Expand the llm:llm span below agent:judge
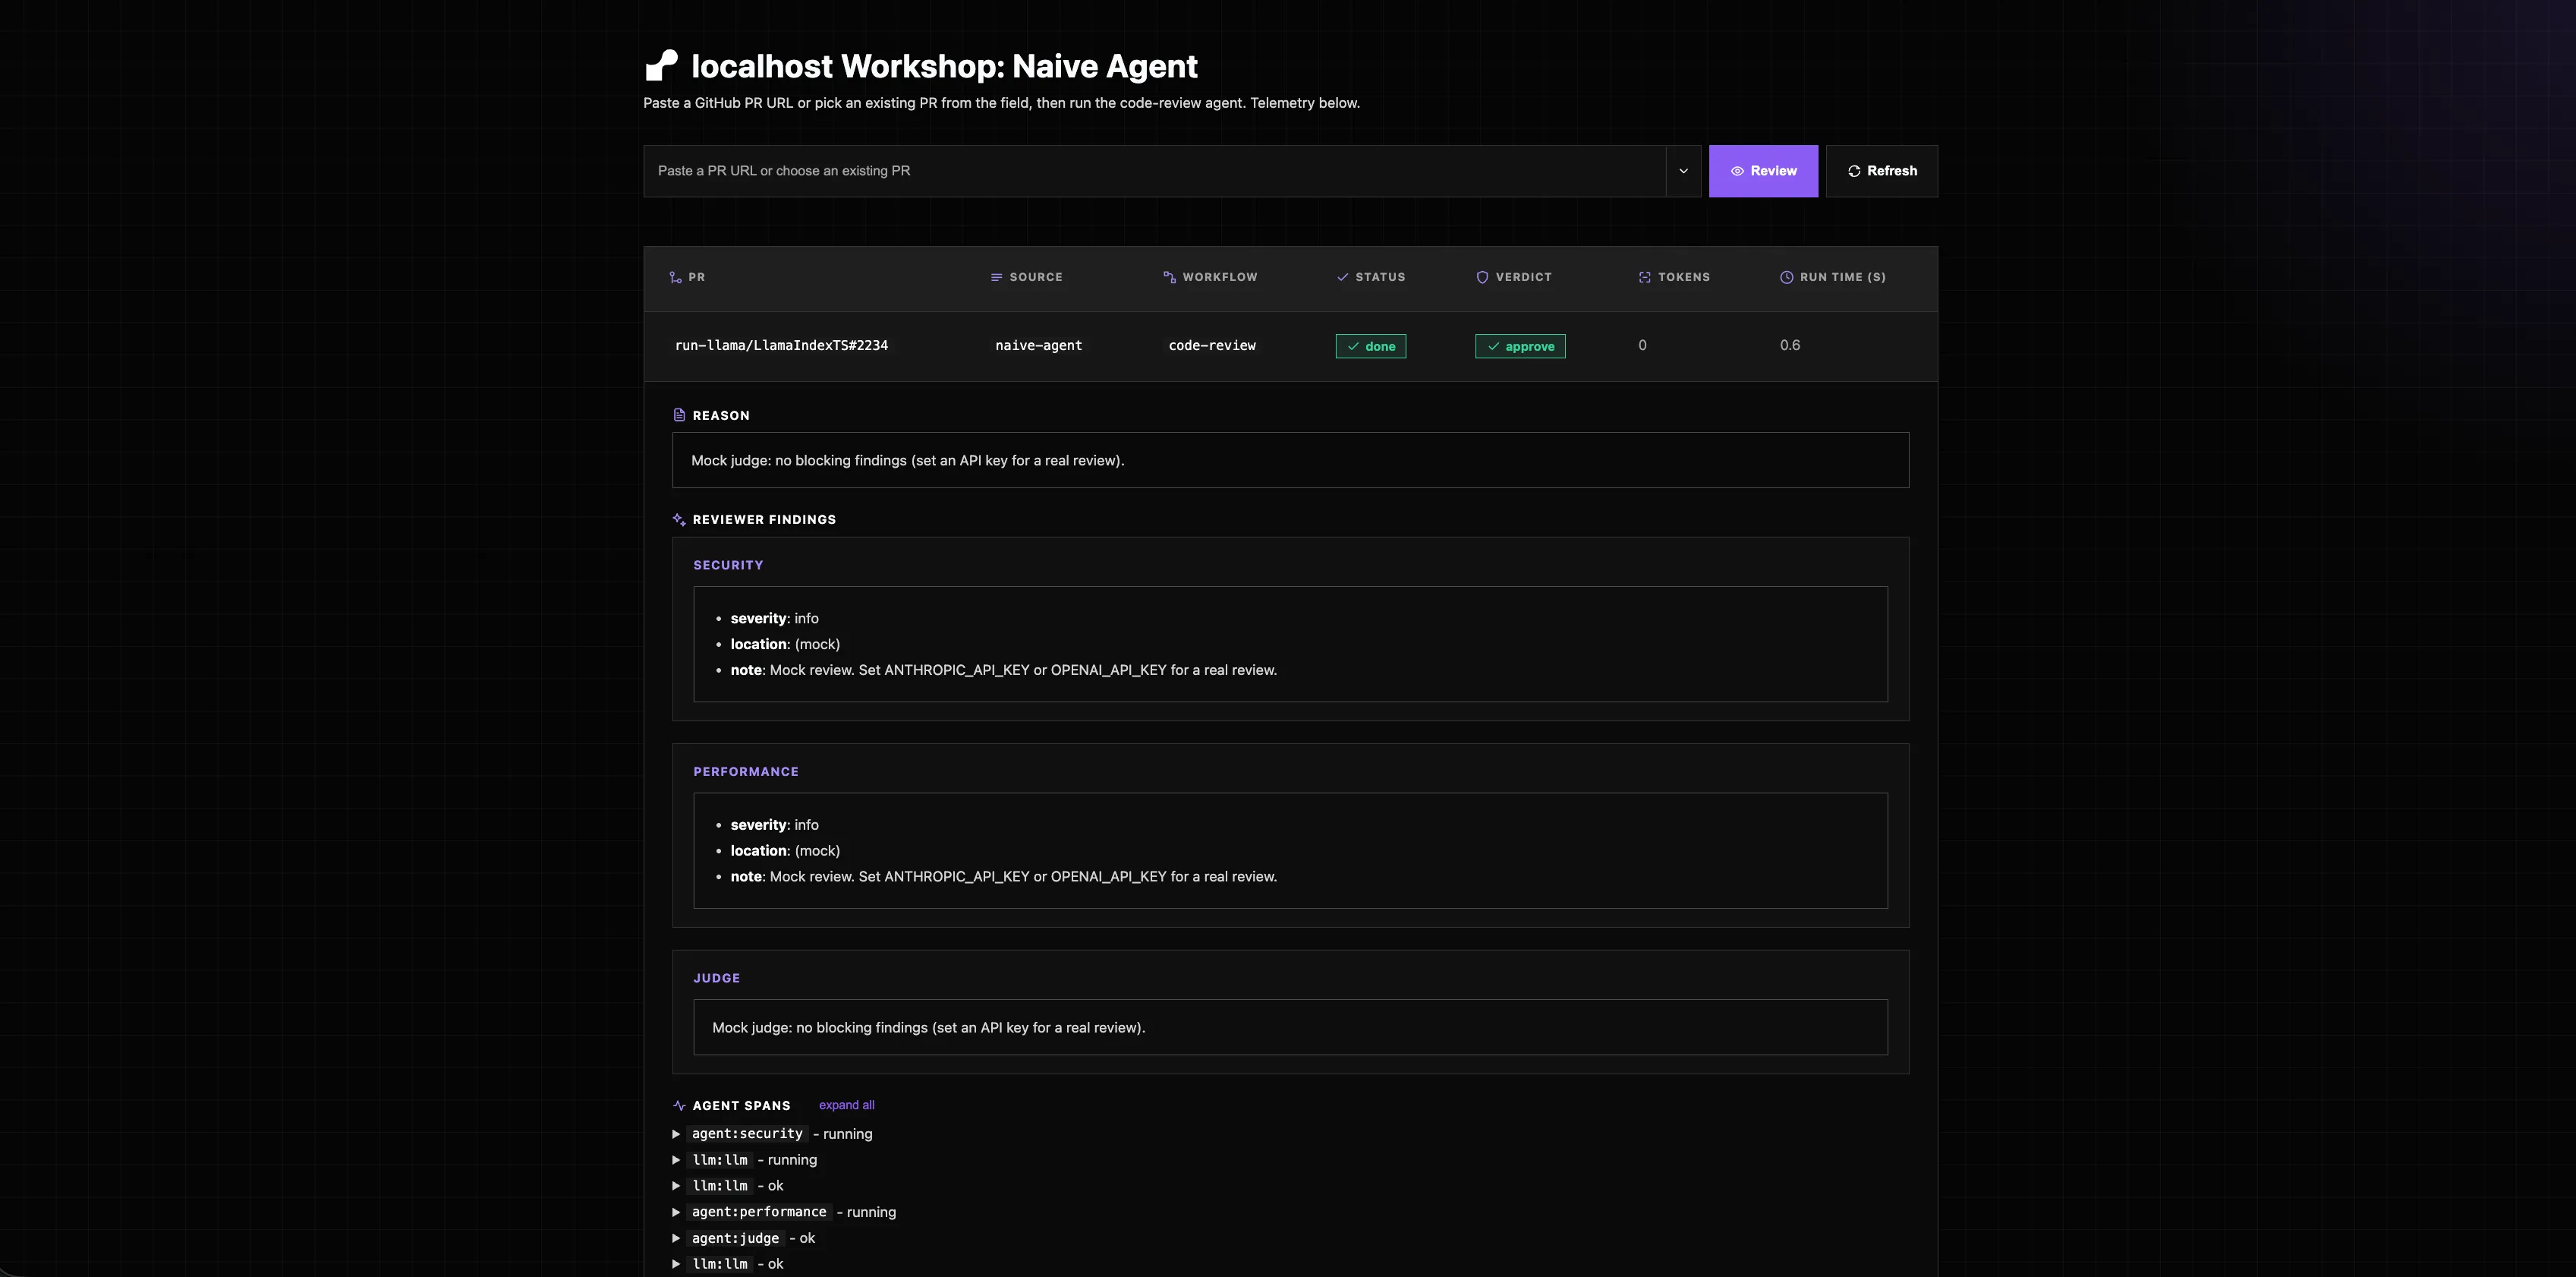 676,1264
